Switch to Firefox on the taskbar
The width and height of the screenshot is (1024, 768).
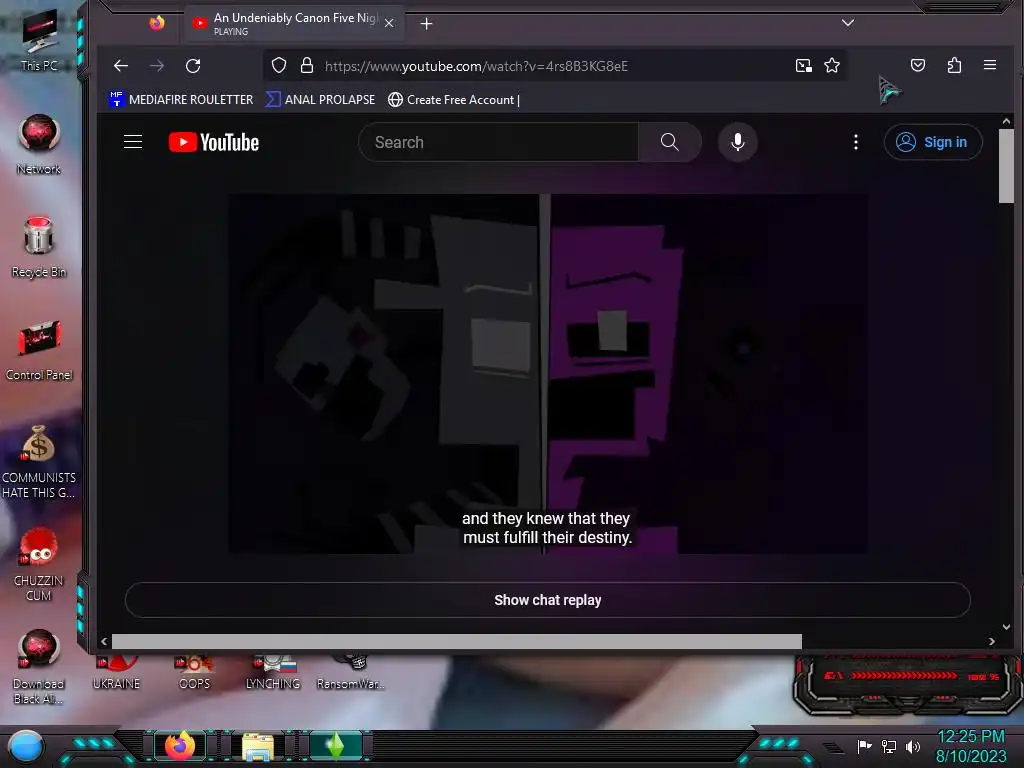pos(179,746)
